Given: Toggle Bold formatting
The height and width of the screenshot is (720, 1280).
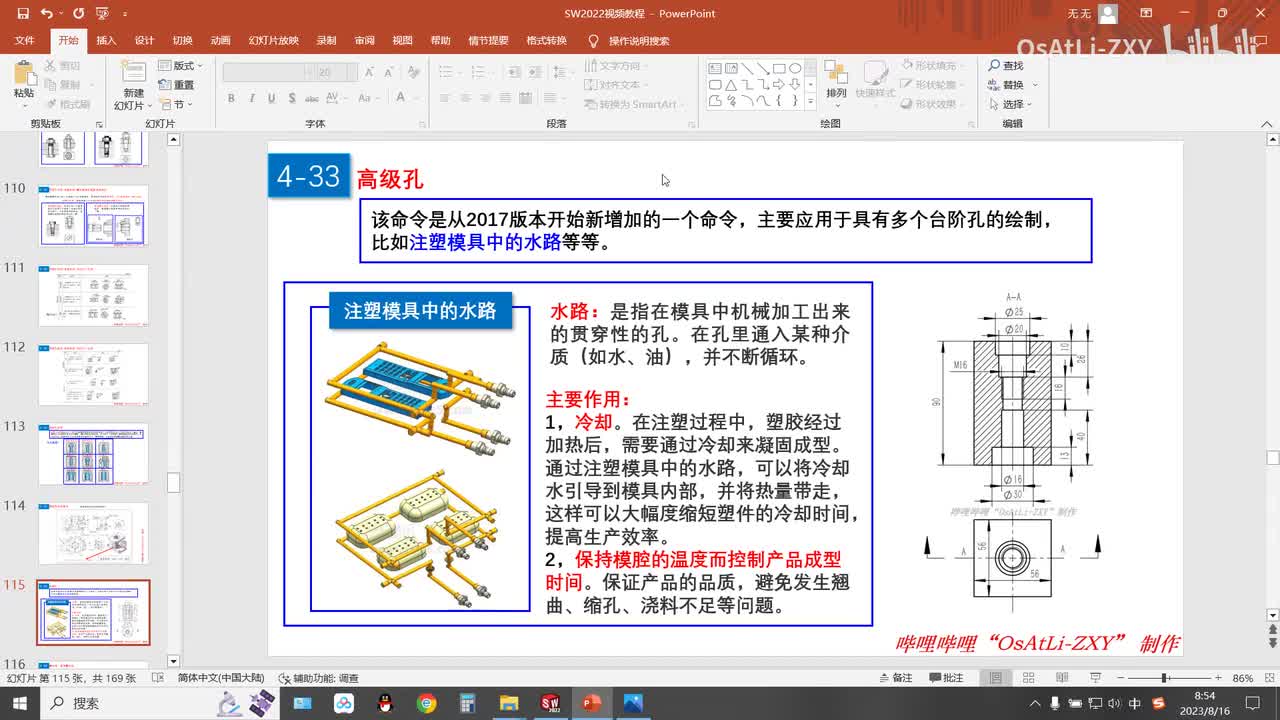Looking at the screenshot, I should pos(232,98).
